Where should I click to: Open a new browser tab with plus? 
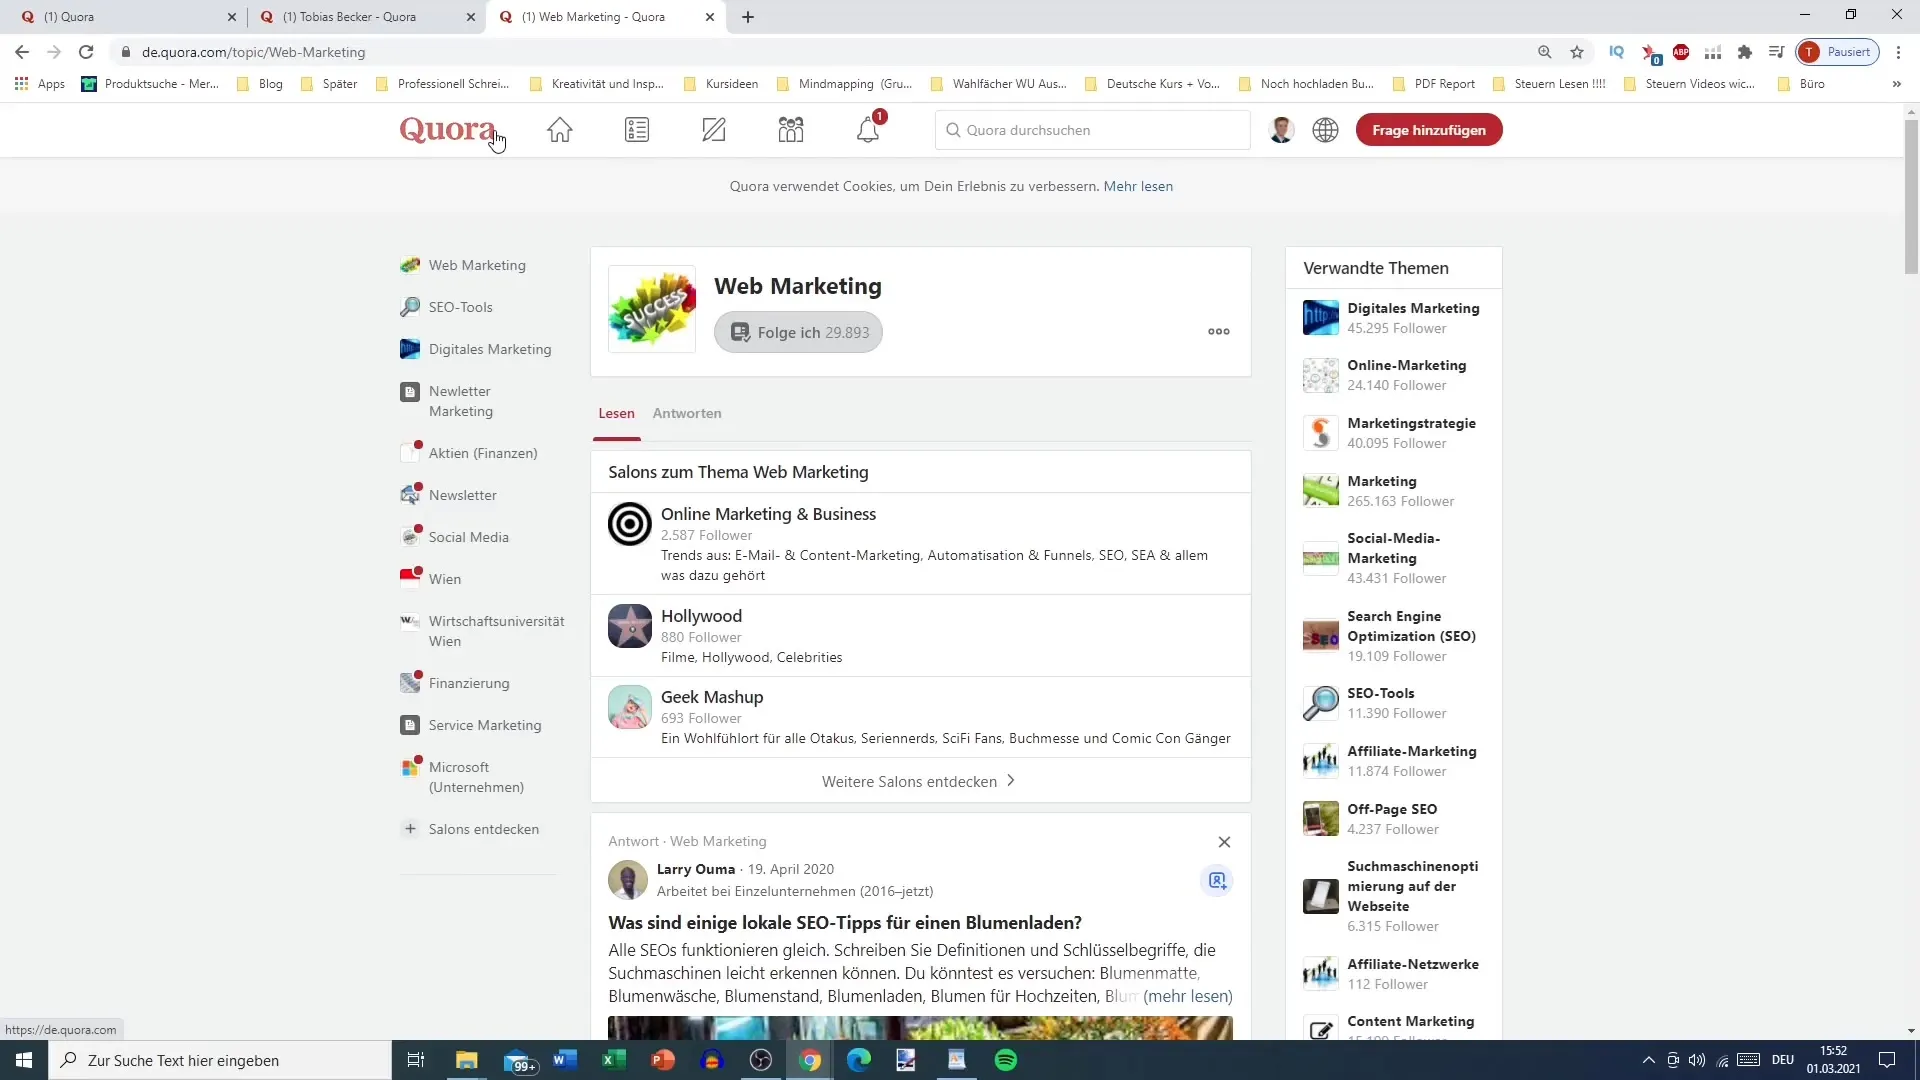[x=748, y=17]
